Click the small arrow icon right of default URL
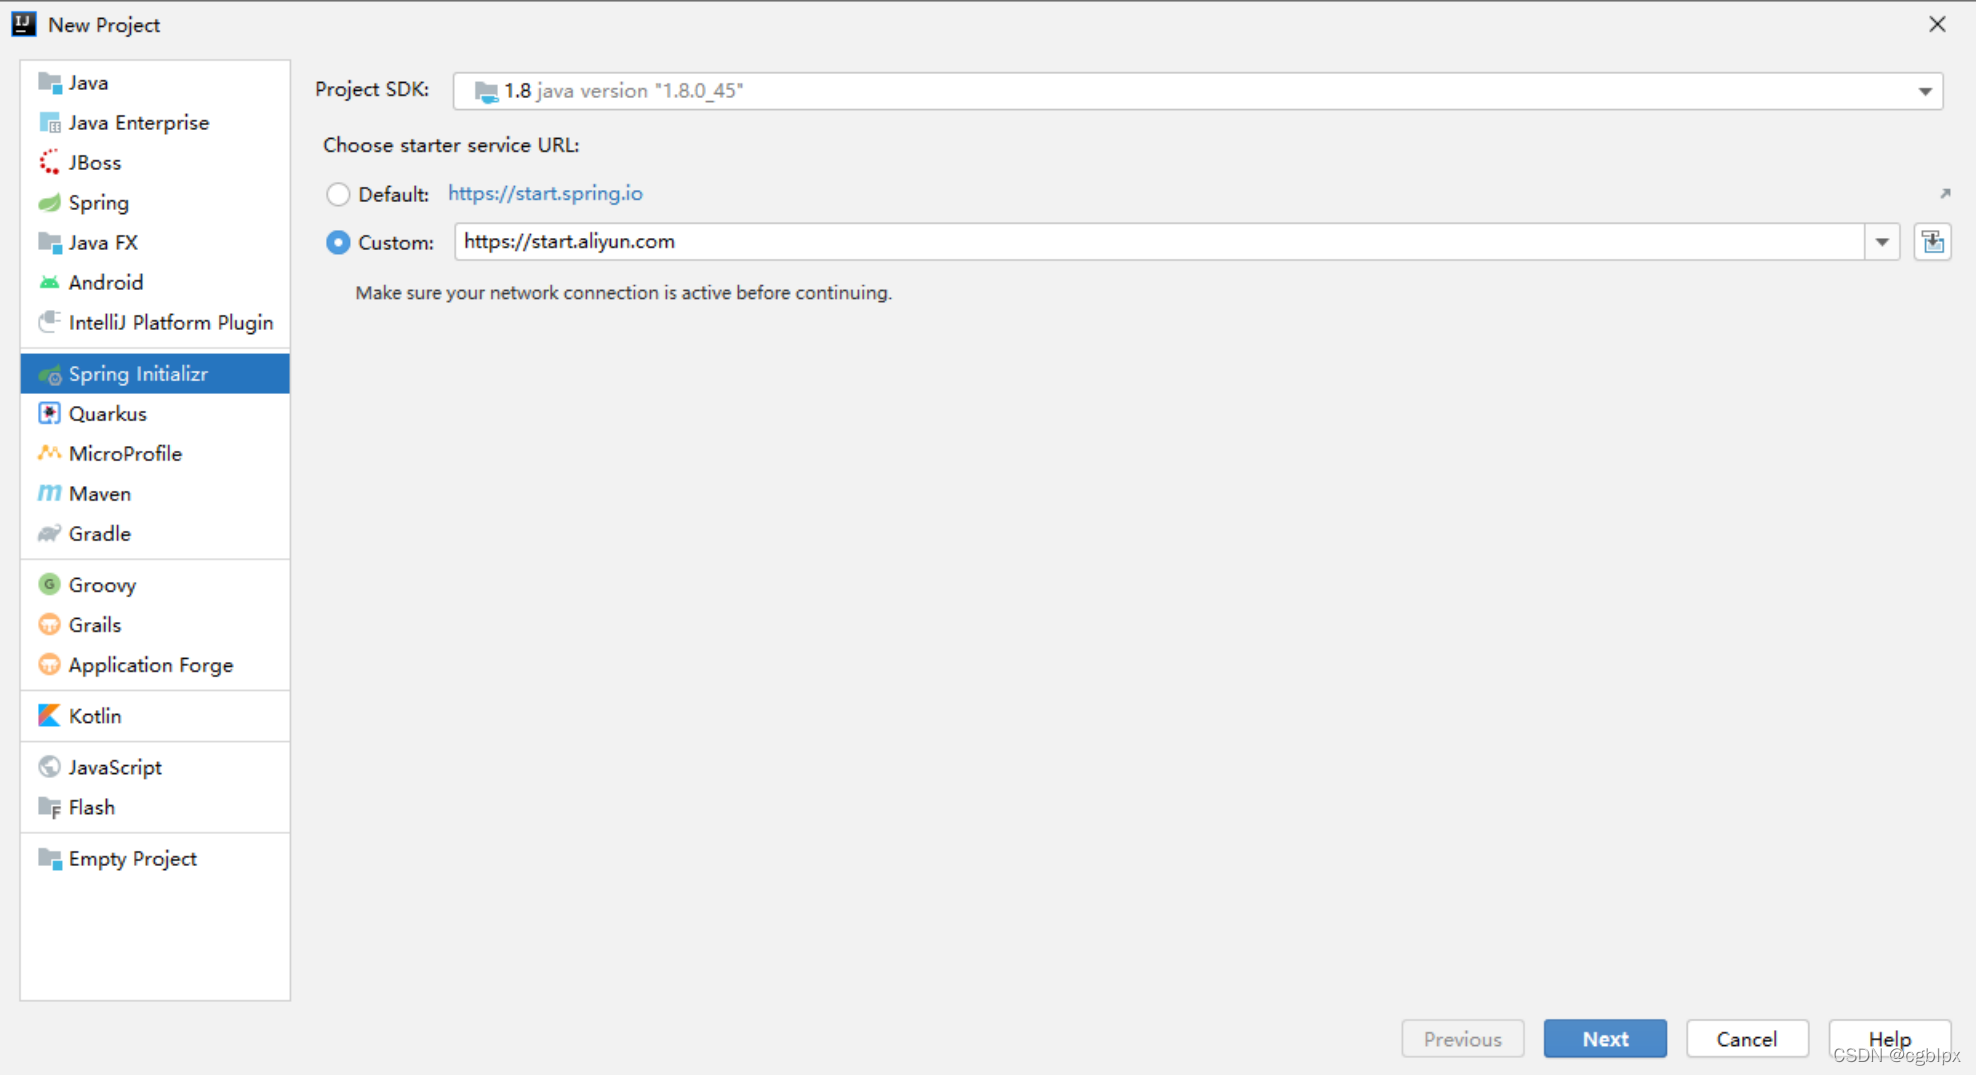 (1945, 193)
